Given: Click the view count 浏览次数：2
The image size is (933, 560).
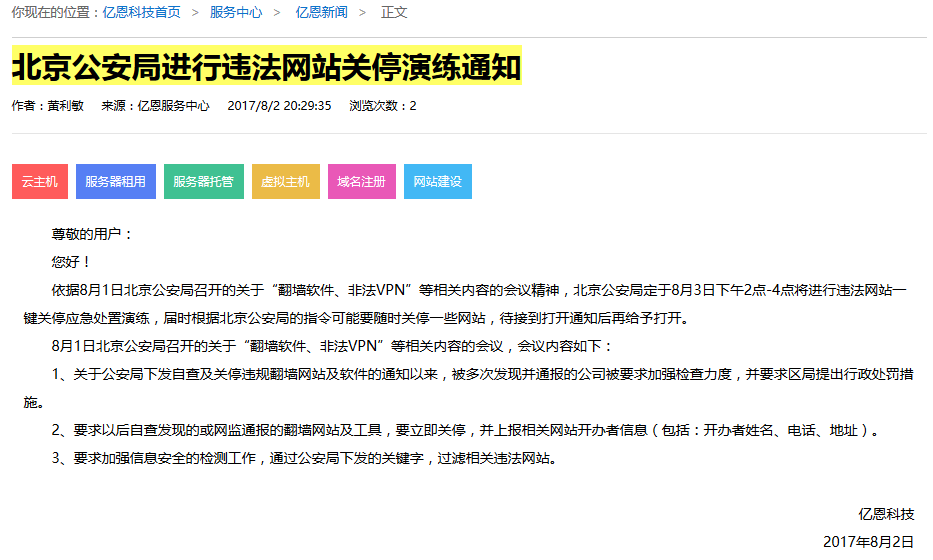Looking at the screenshot, I should (x=383, y=106).
